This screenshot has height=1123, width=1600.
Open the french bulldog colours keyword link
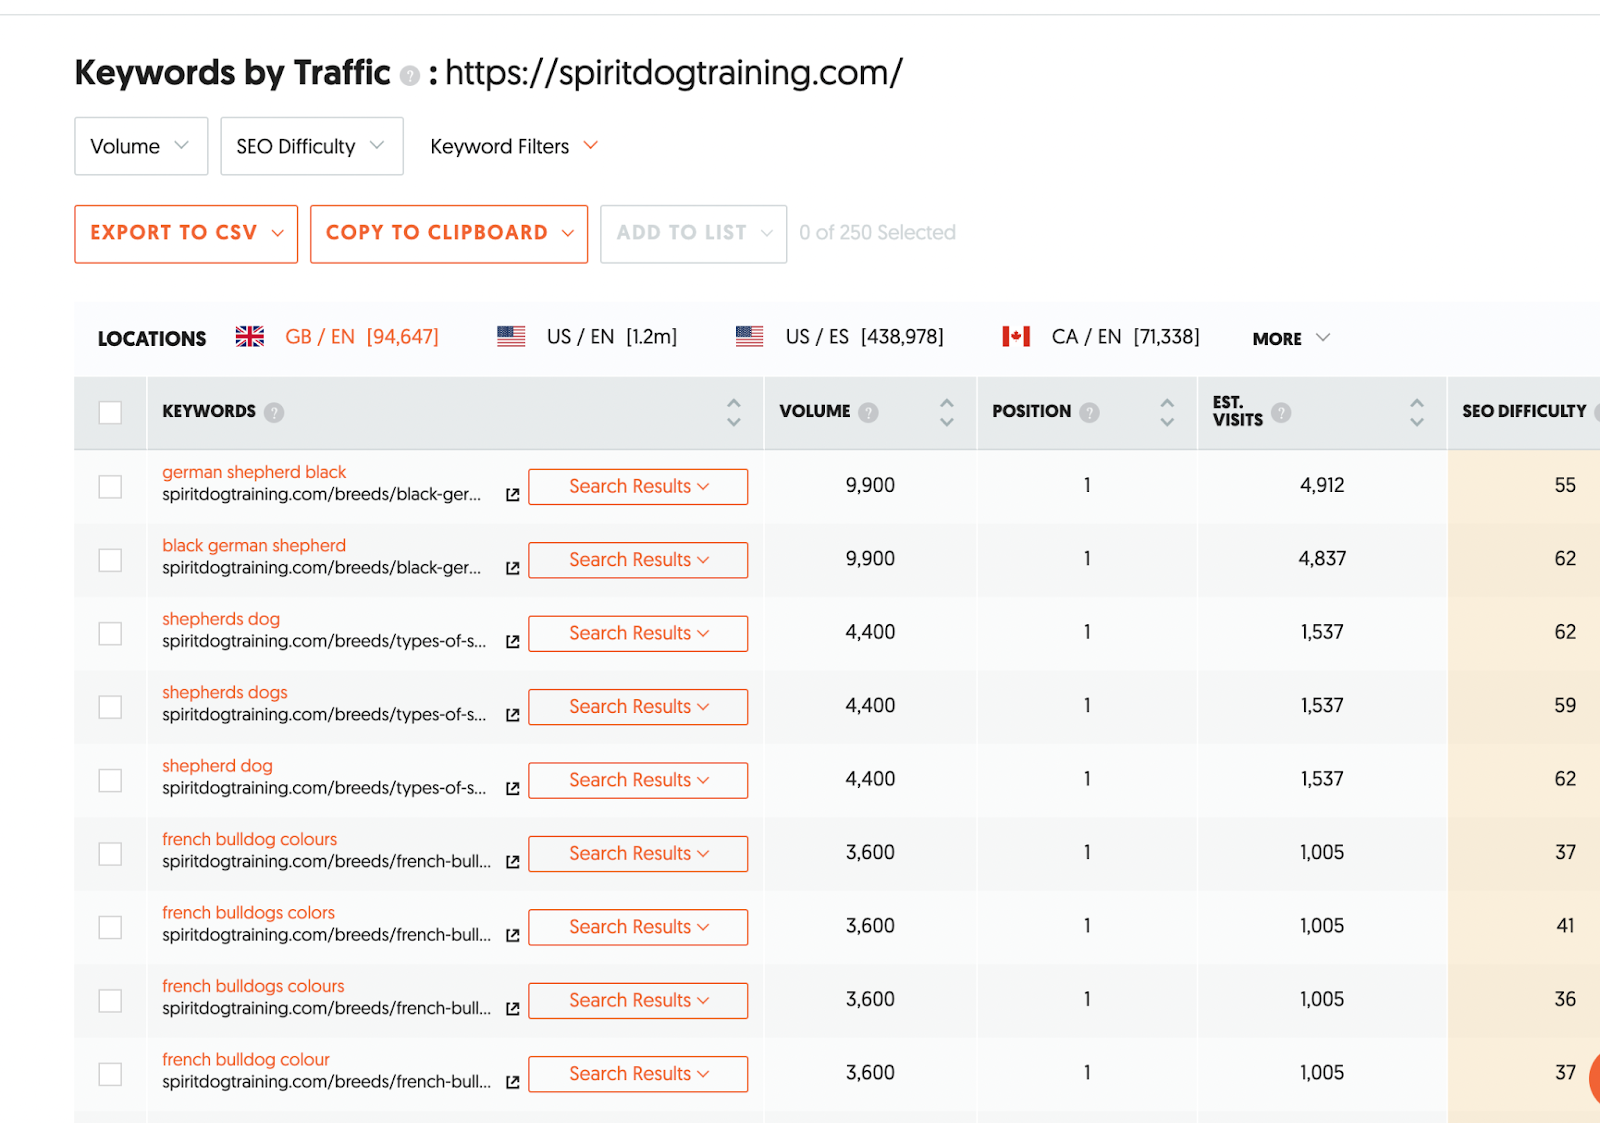click(250, 839)
